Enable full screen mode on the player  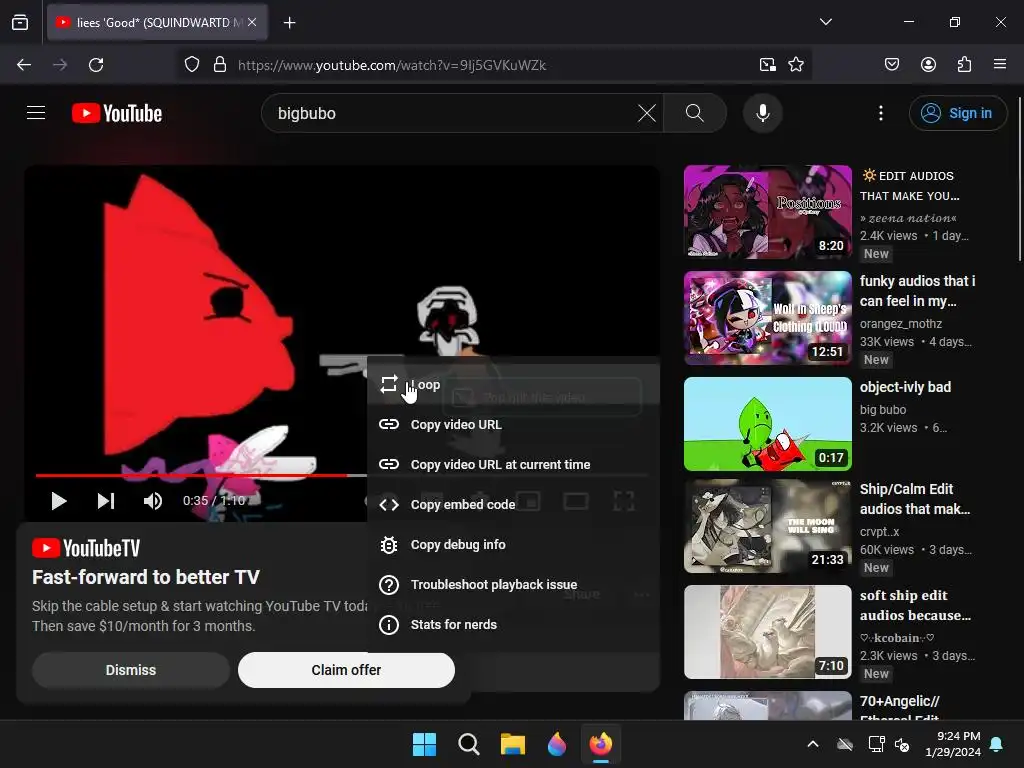pos(624,501)
